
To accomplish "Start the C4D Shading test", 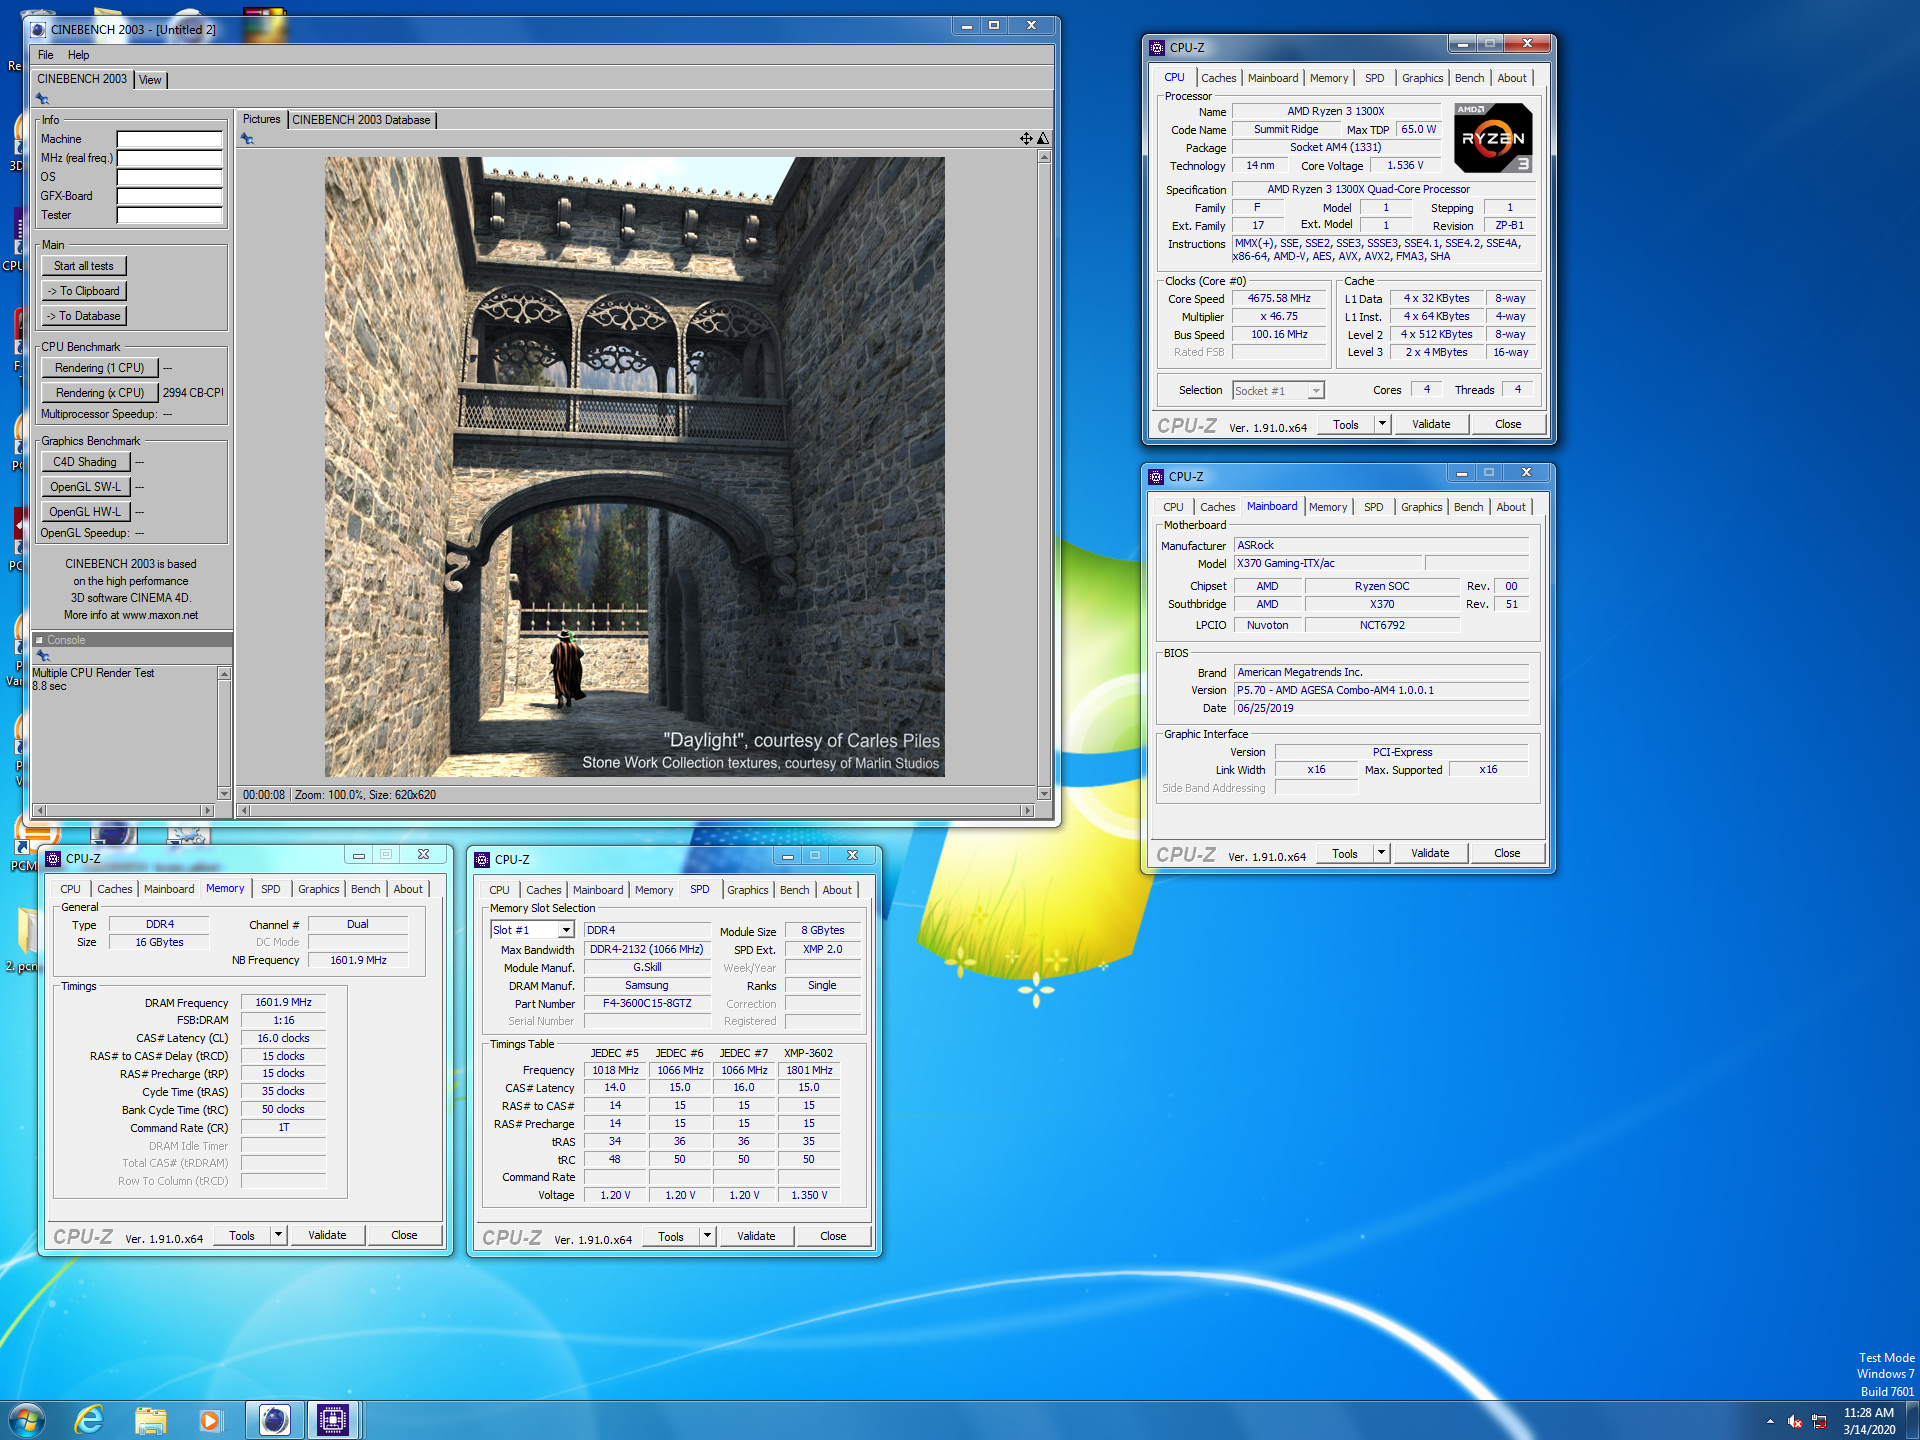I will (x=85, y=462).
